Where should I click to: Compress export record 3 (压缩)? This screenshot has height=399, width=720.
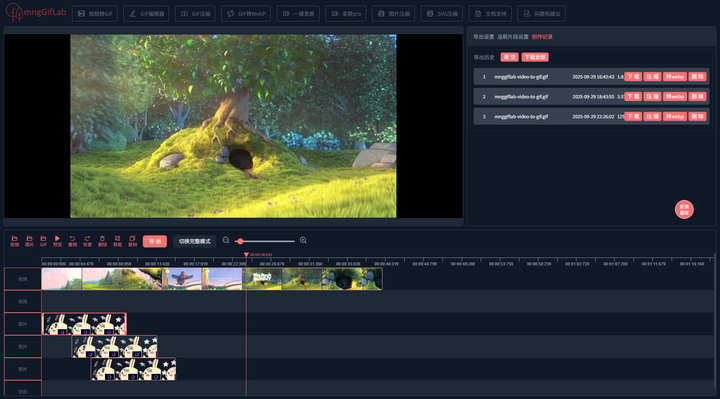point(652,117)
